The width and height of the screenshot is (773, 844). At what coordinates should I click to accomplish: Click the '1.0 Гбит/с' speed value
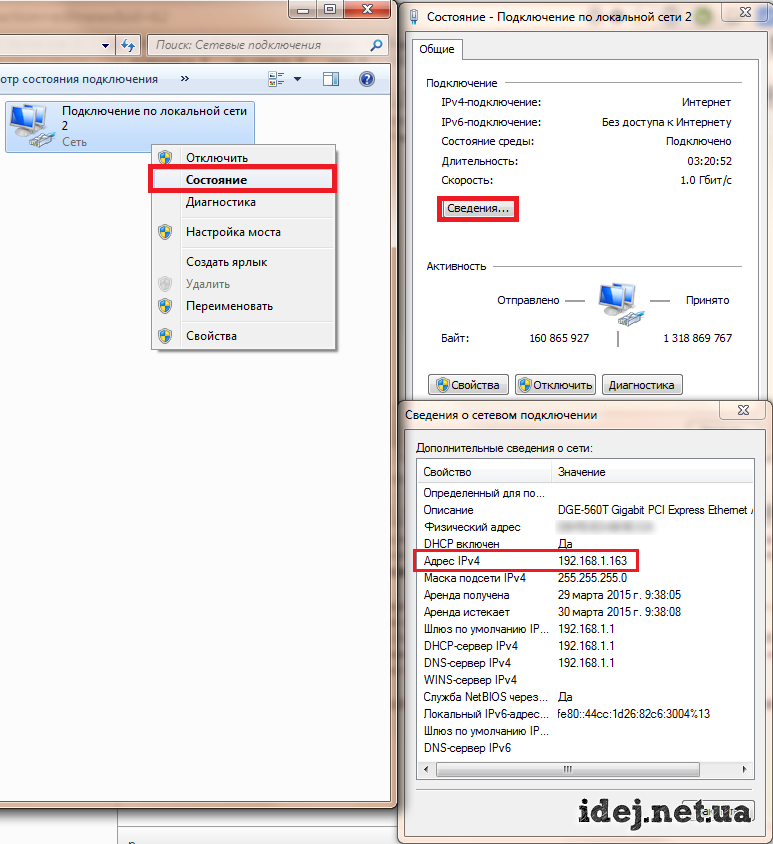coord(706,180)
